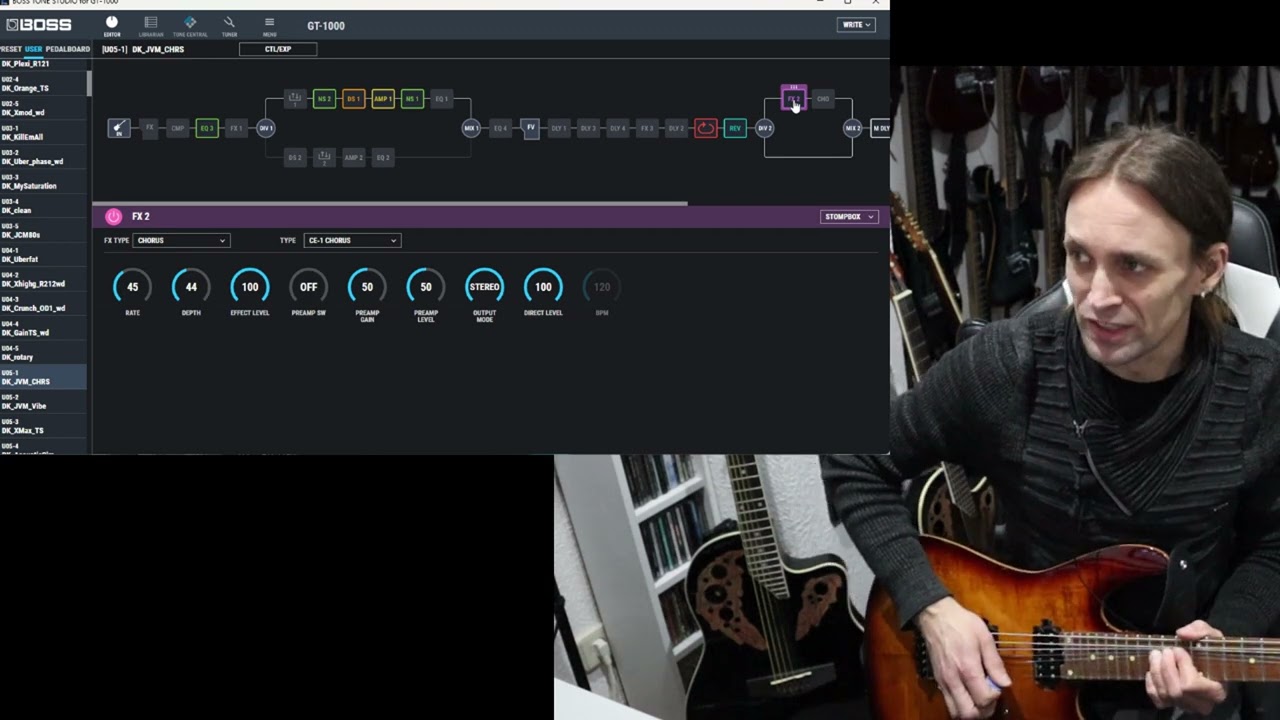The image size is (1280, 720).
Task: Select the REV reverb block
Action: pyautogui.click(x=735, y=128)
